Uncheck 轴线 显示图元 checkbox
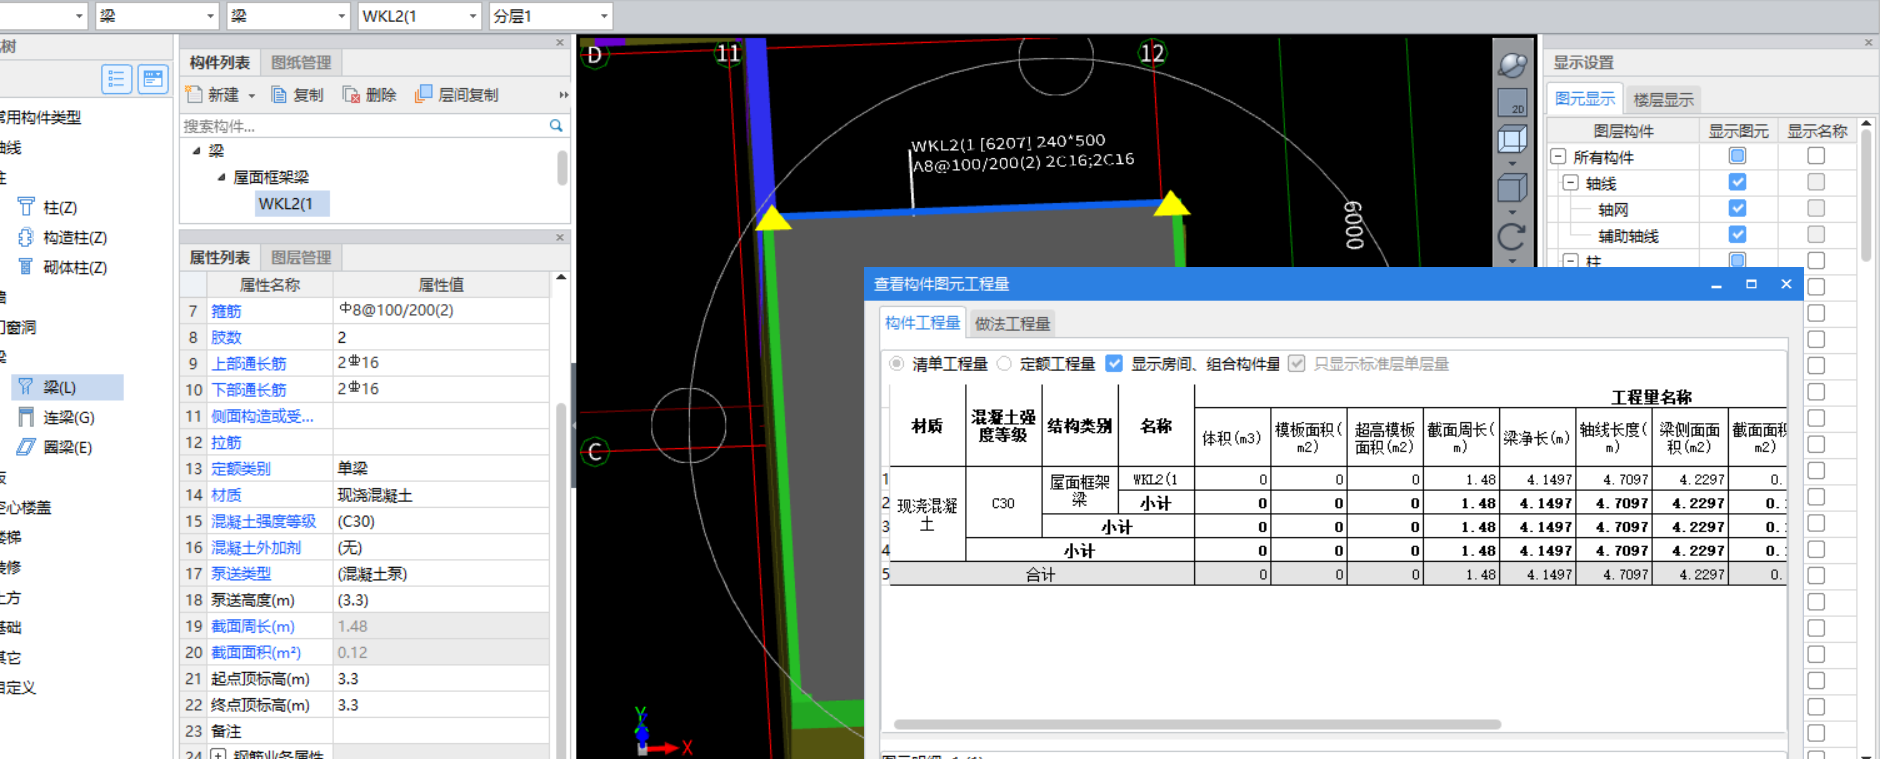 click(1738, 182)
